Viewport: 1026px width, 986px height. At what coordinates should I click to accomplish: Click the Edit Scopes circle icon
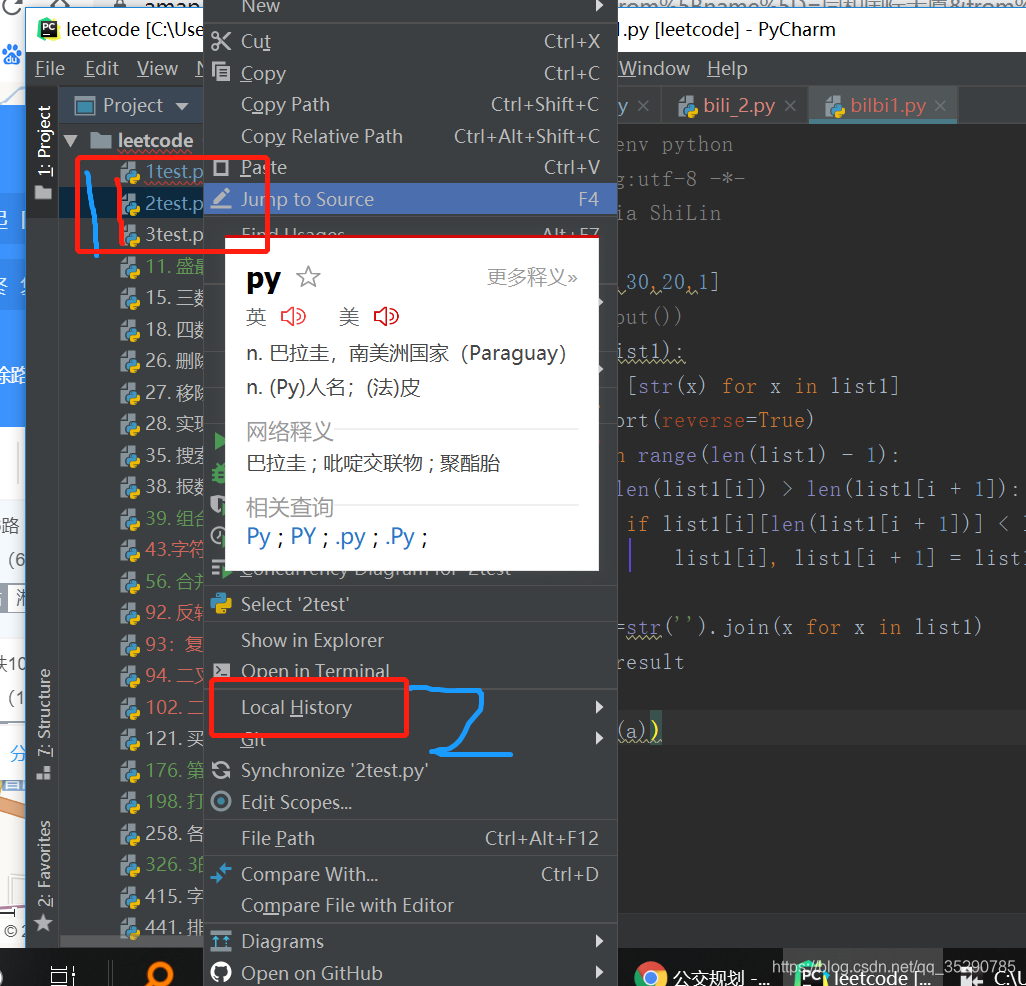[221, 801]
